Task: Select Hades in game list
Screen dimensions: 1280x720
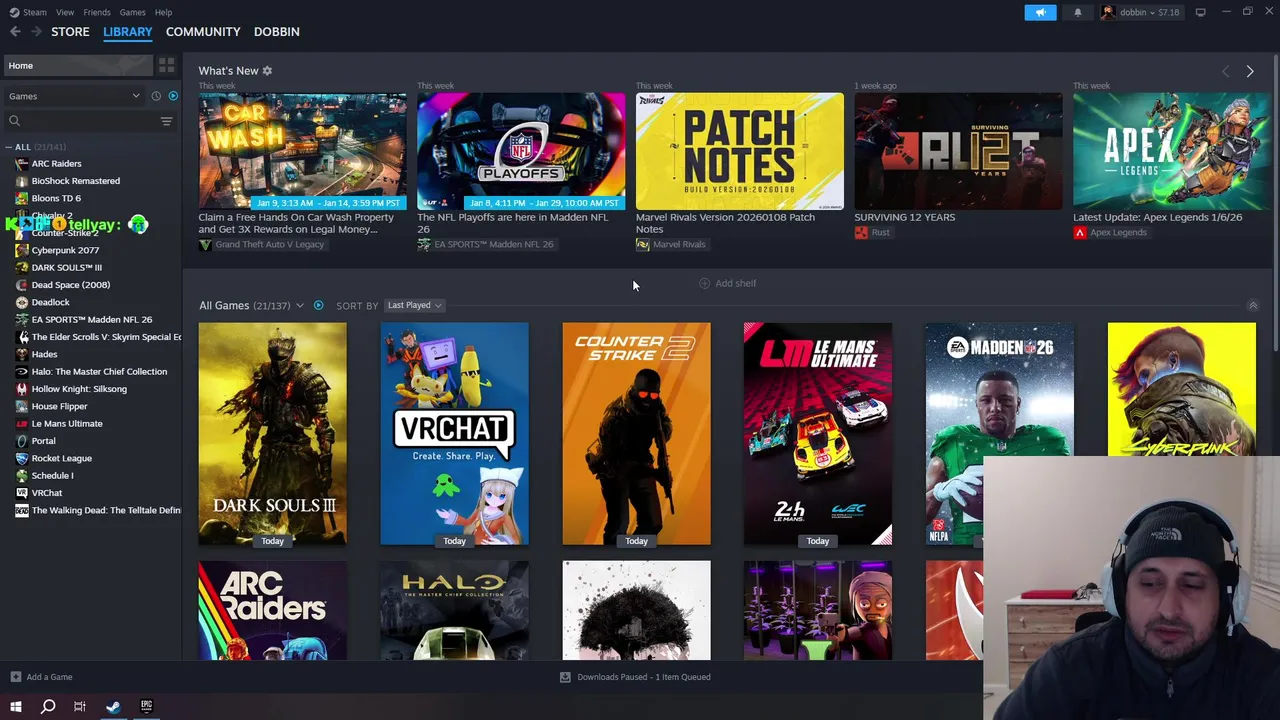Action: pos(44,354)
